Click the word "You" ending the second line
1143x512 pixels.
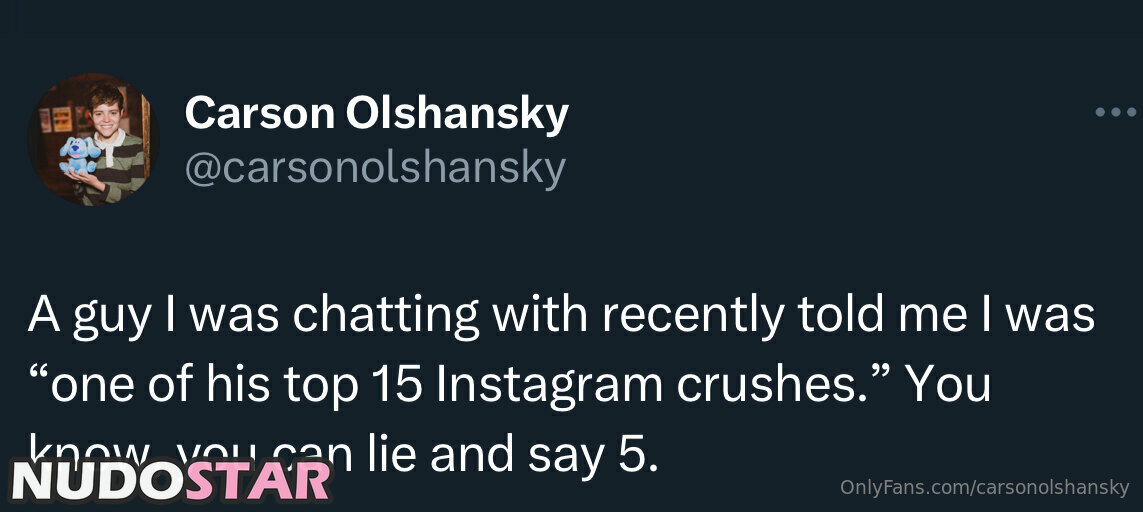[x=947, y=385]
